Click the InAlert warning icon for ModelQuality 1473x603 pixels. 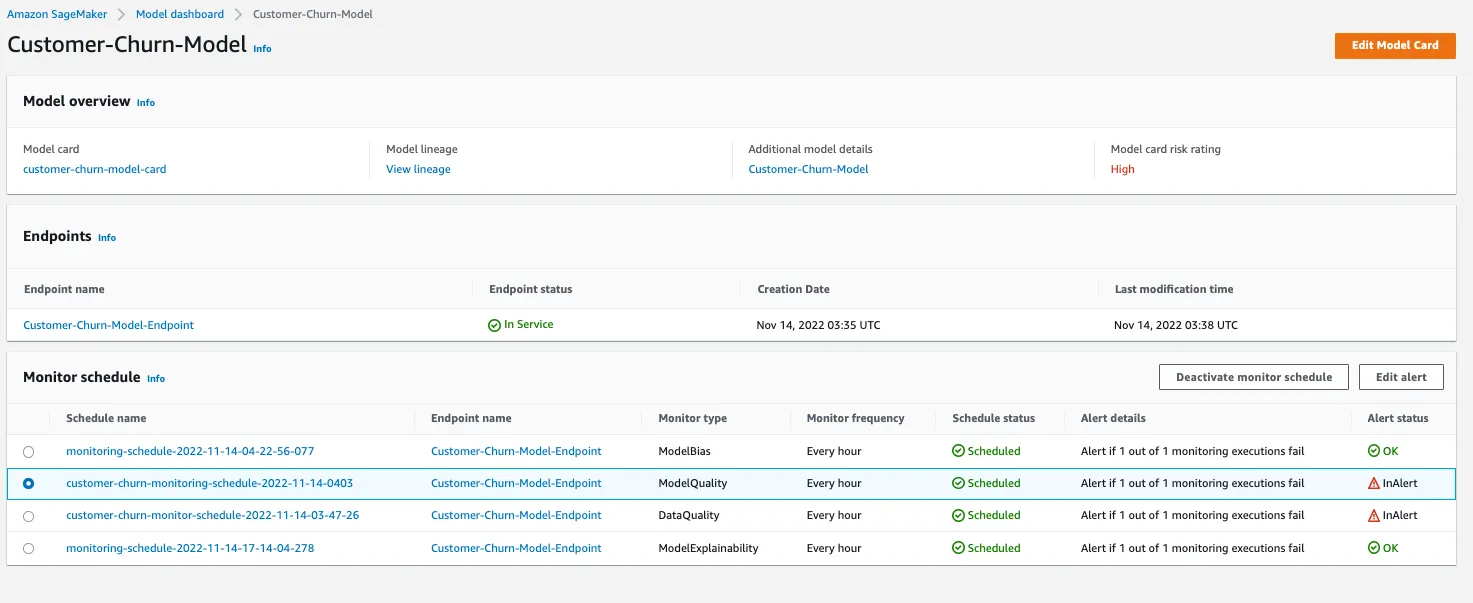[1372, 483]
